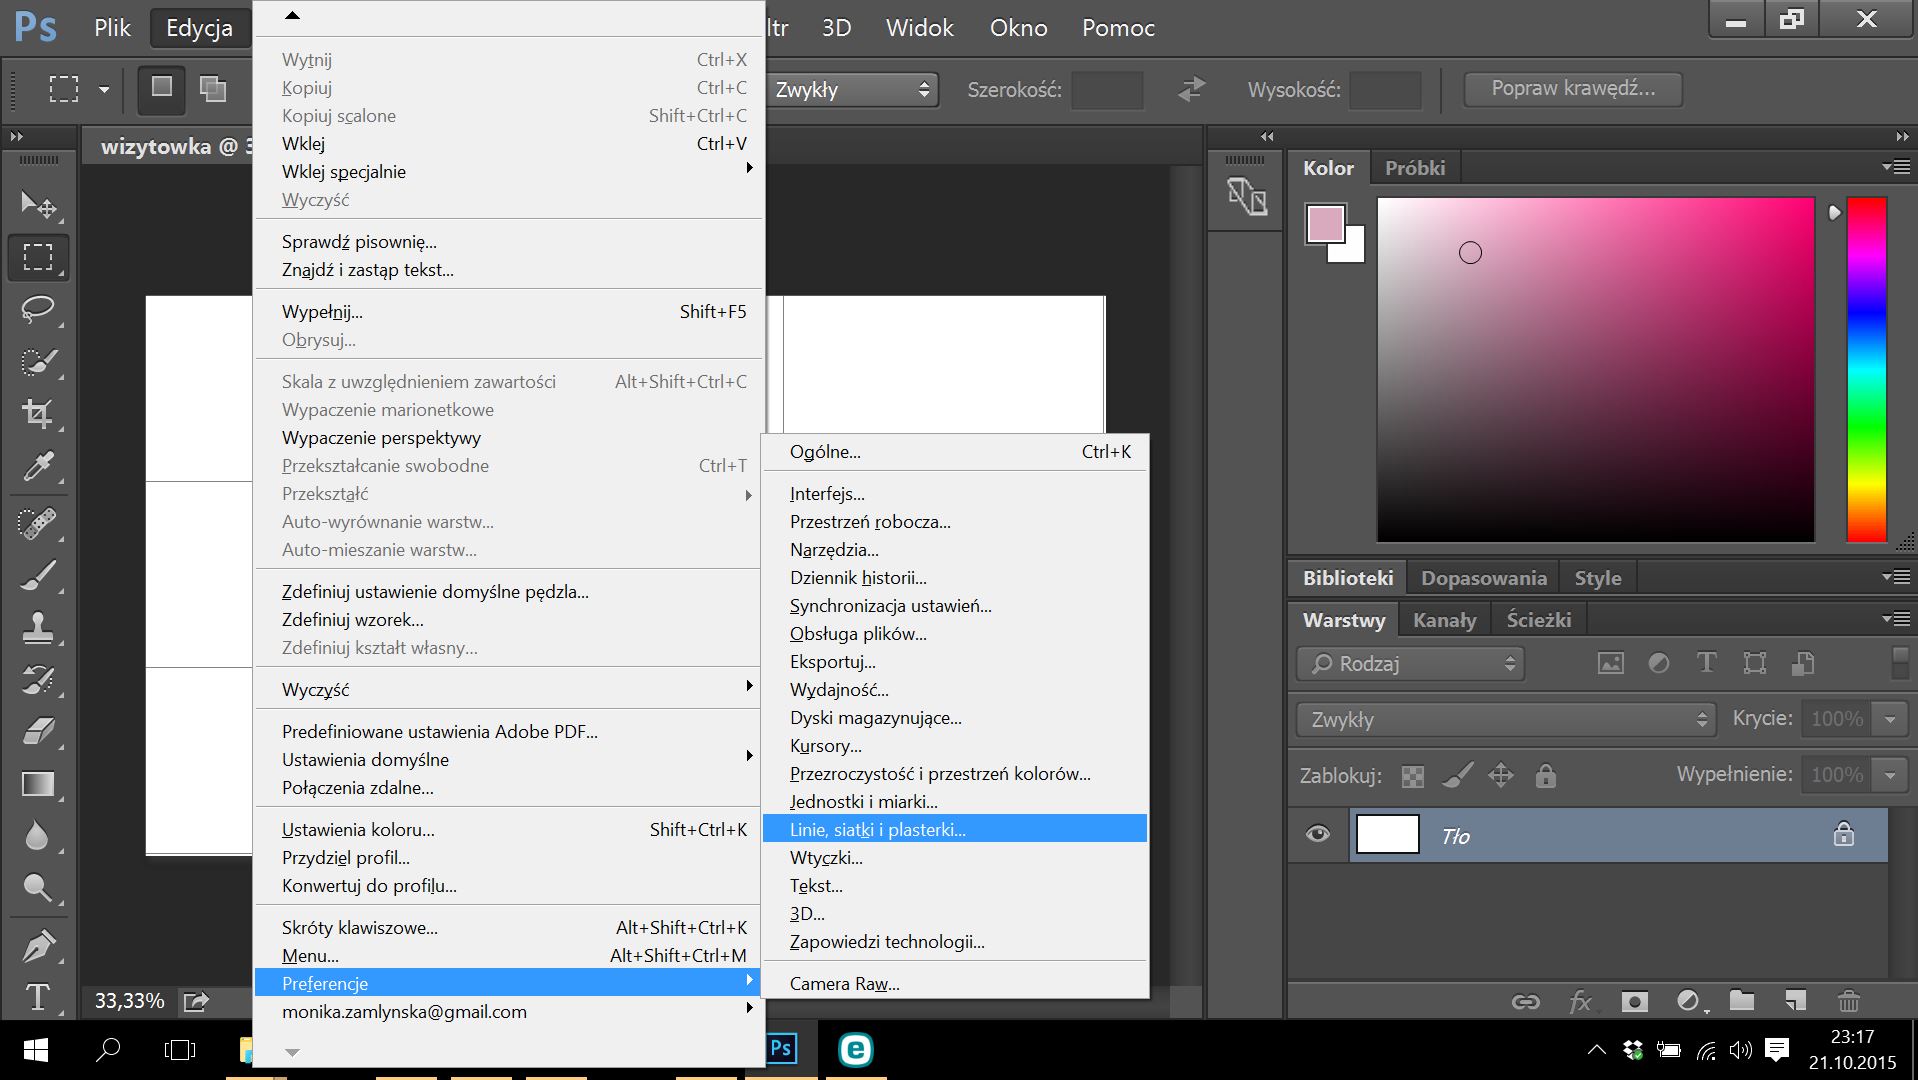This screenshot has height=1080, width=1918.
Task: Toggle visibility of Tło layer
Action: pyautogui.click(x=1318, y=833)
